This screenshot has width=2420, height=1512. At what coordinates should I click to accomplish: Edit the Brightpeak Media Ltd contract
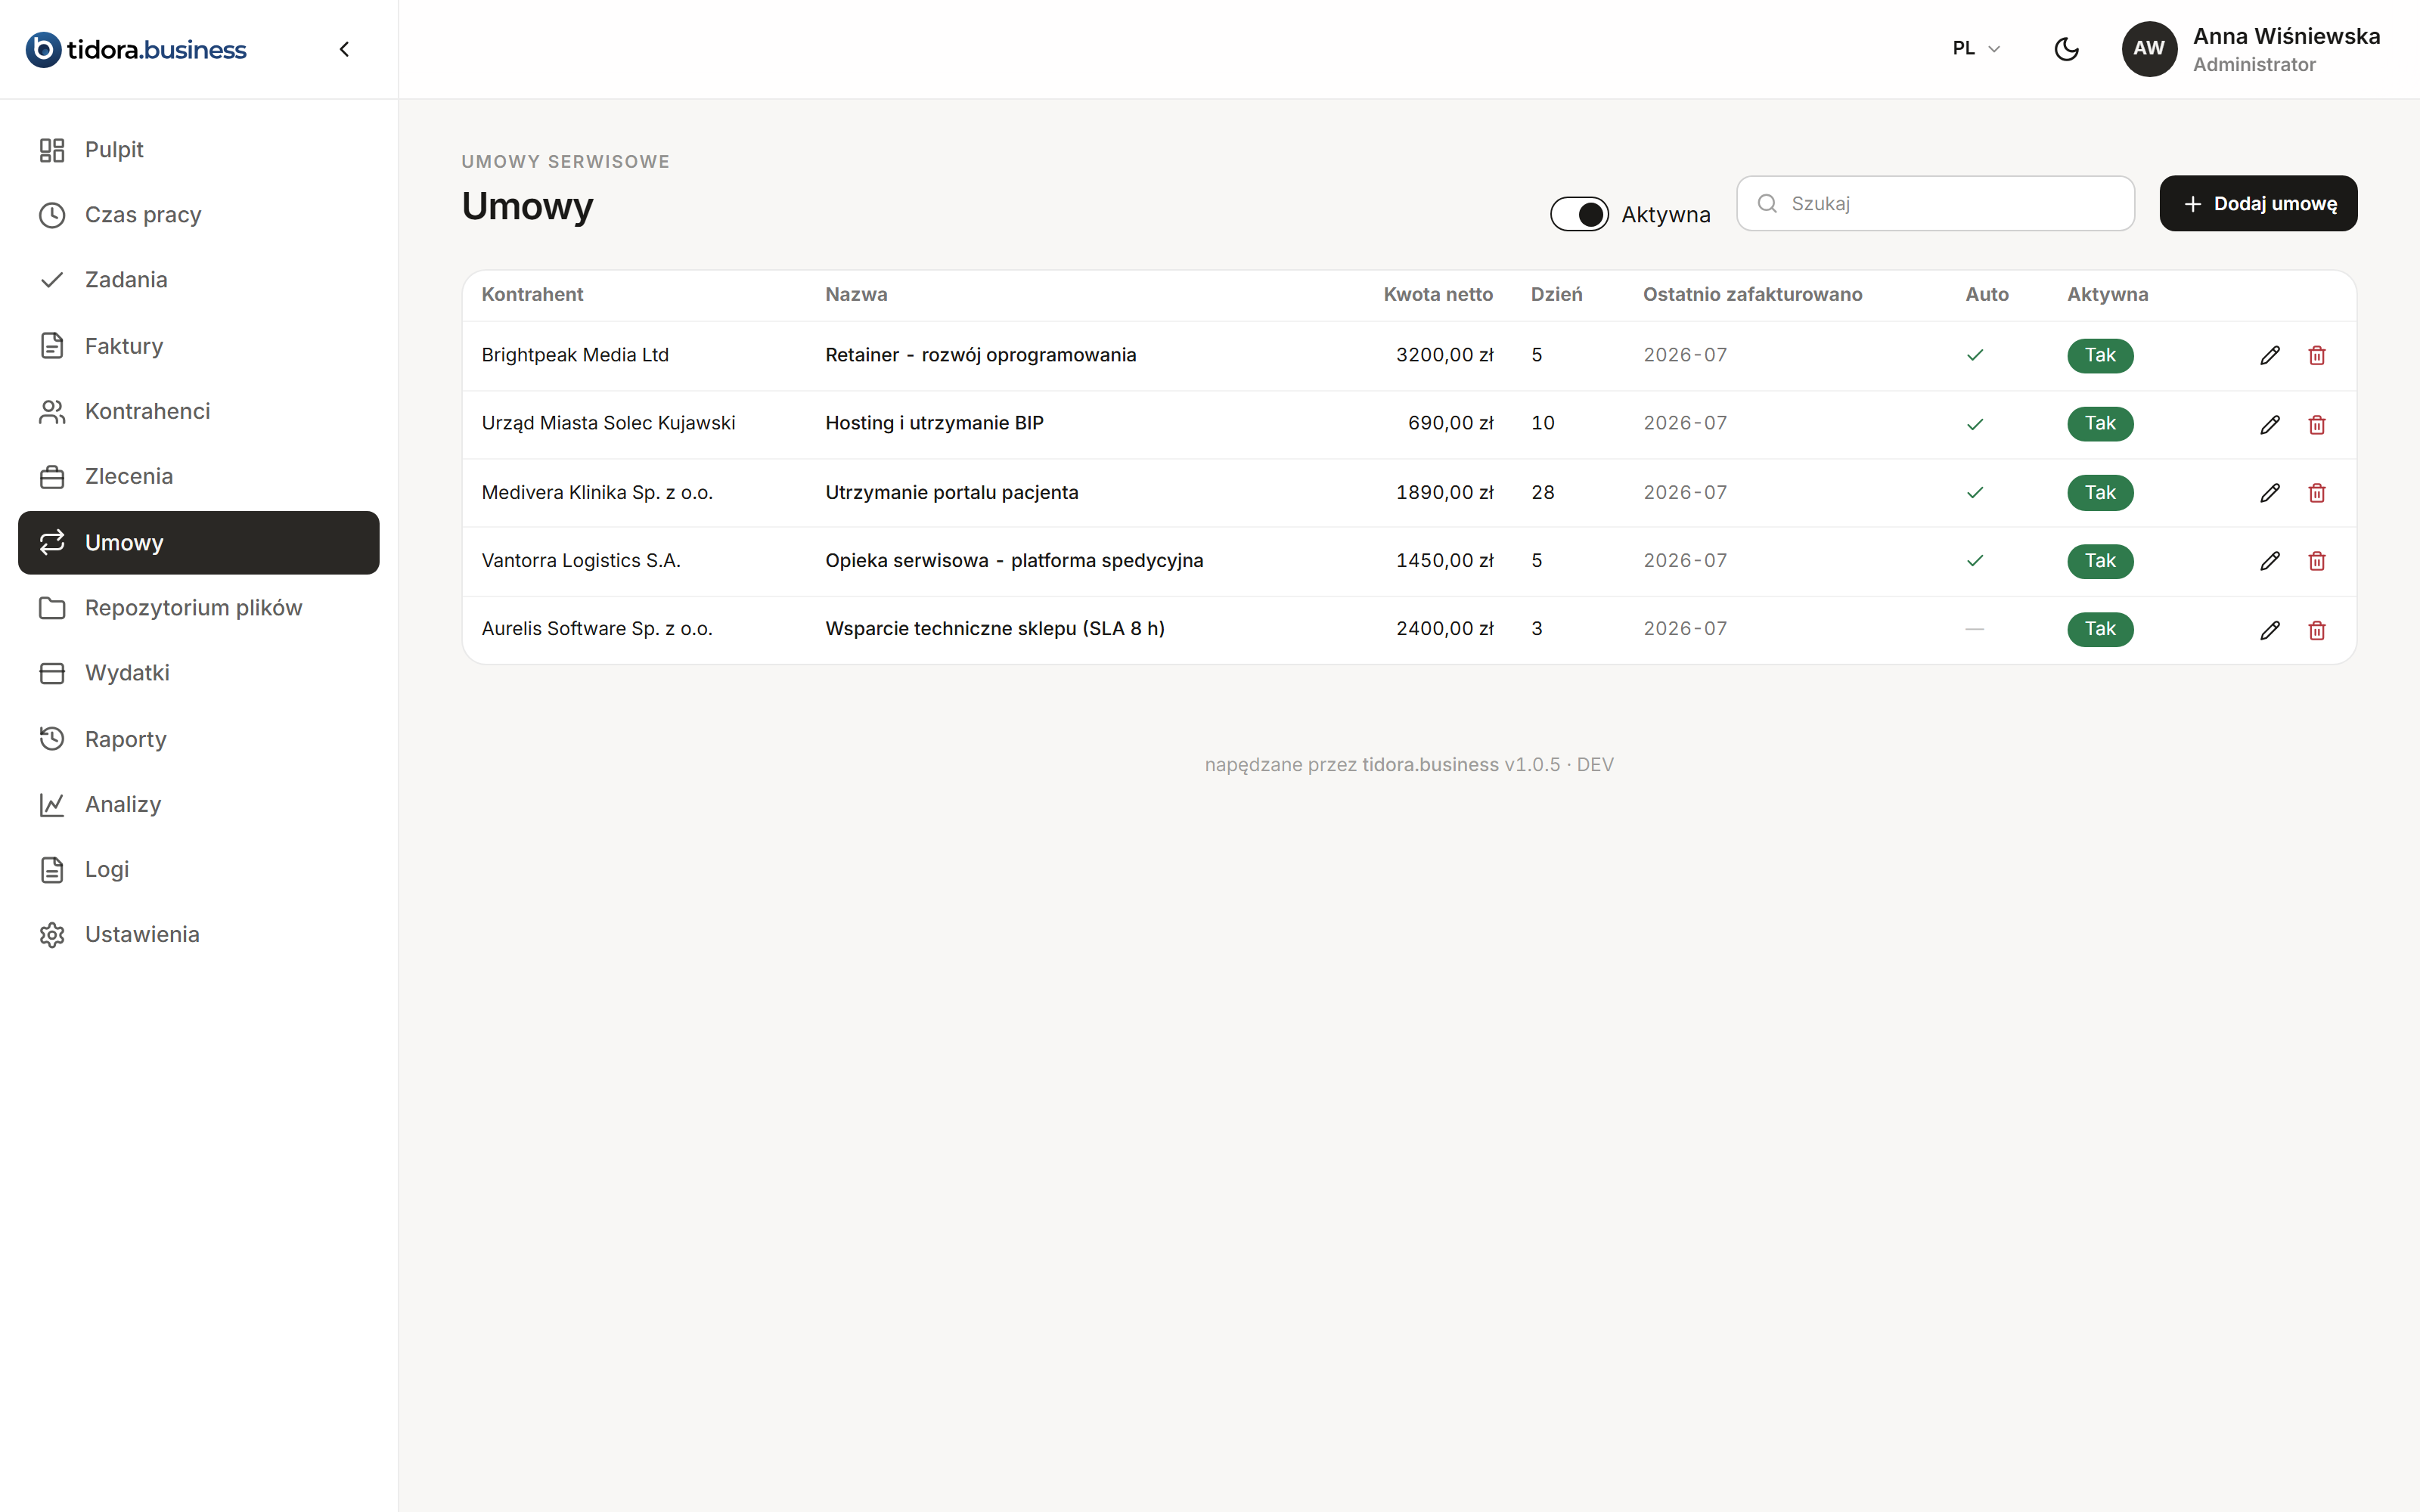(x=2270, y=355)
